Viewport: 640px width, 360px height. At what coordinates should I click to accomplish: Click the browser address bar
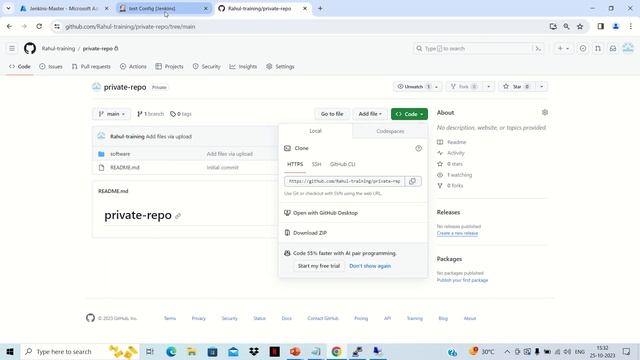click(x=302, y=27)
